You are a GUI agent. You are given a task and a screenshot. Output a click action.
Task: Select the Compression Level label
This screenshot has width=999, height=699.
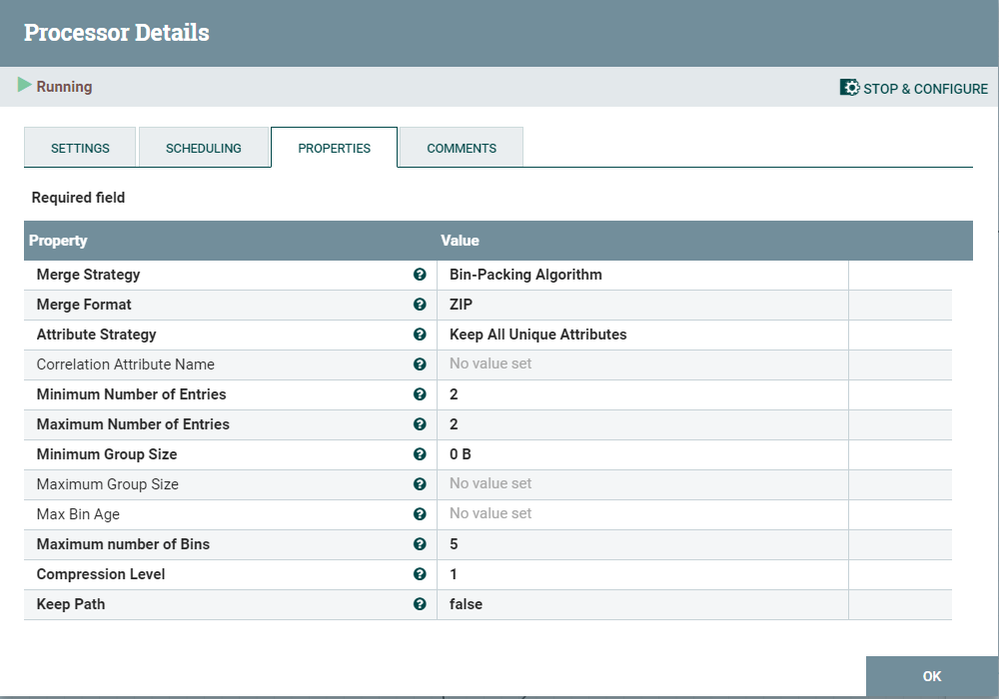pyautogui.click(x=101, y=574)
